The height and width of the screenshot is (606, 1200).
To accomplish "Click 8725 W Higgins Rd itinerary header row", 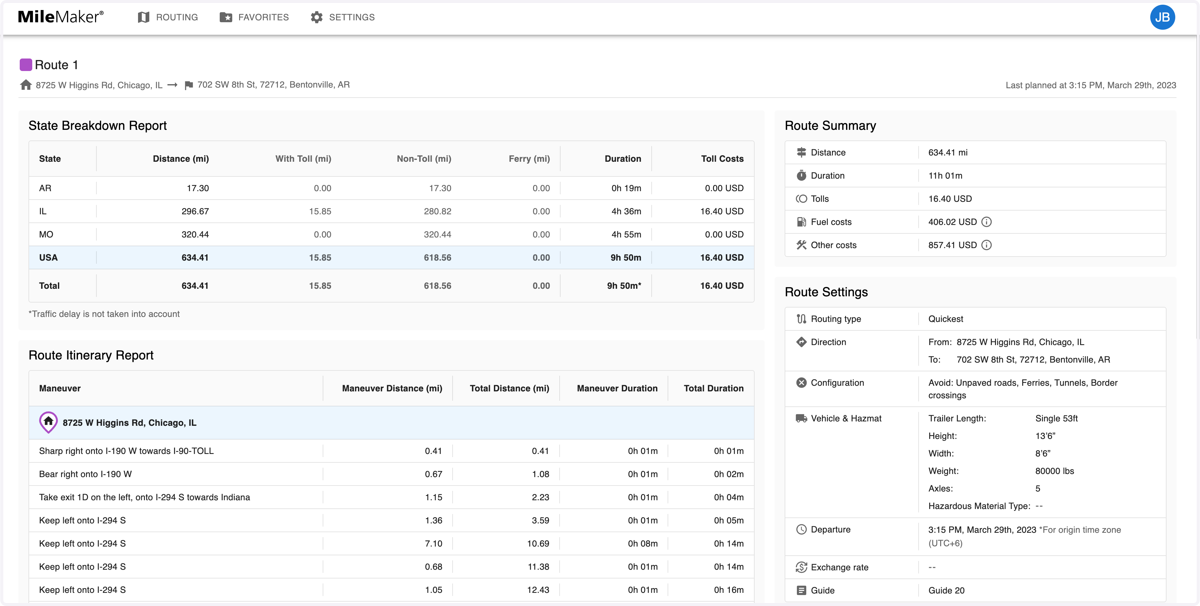I will click(391, 422).
